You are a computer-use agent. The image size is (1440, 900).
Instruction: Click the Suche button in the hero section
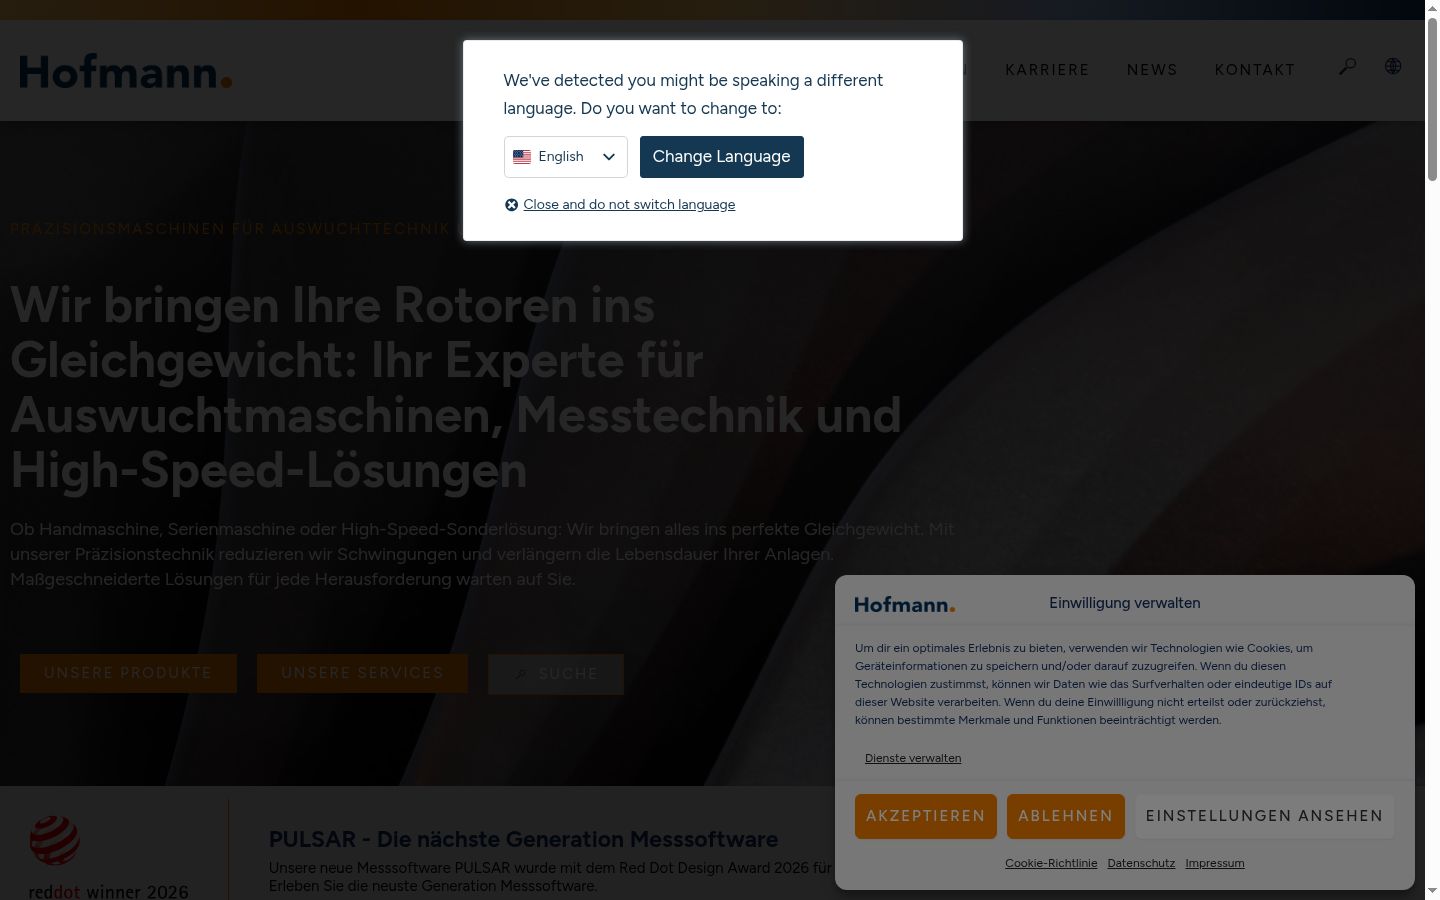556,674
